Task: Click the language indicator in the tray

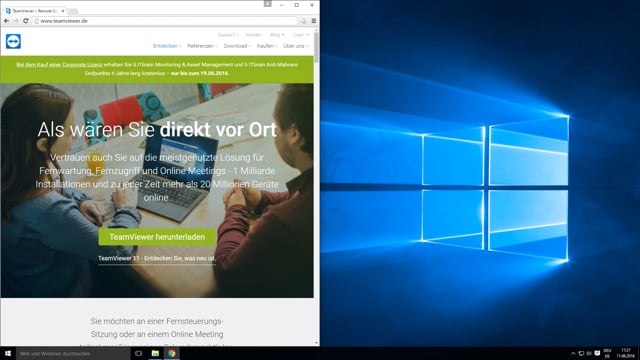Action: [607, 353]
